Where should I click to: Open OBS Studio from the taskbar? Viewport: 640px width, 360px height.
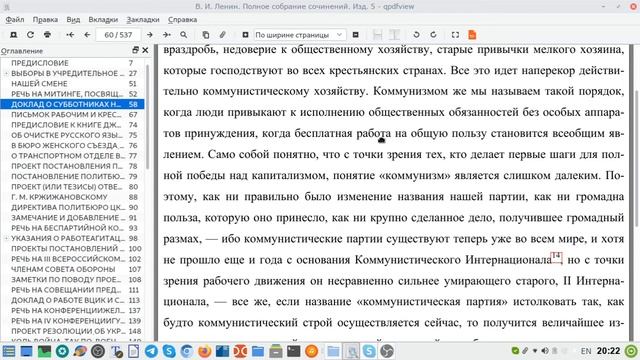(387, 351)
